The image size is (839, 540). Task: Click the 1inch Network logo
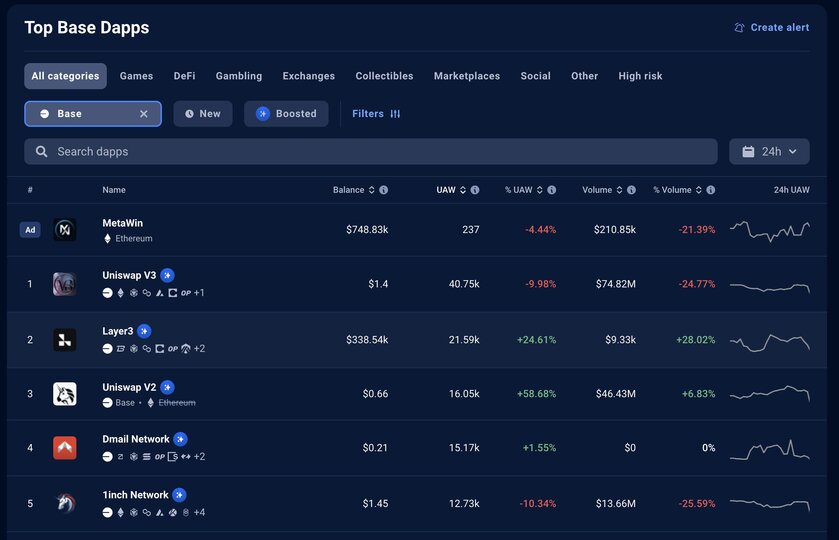[65, 504]
